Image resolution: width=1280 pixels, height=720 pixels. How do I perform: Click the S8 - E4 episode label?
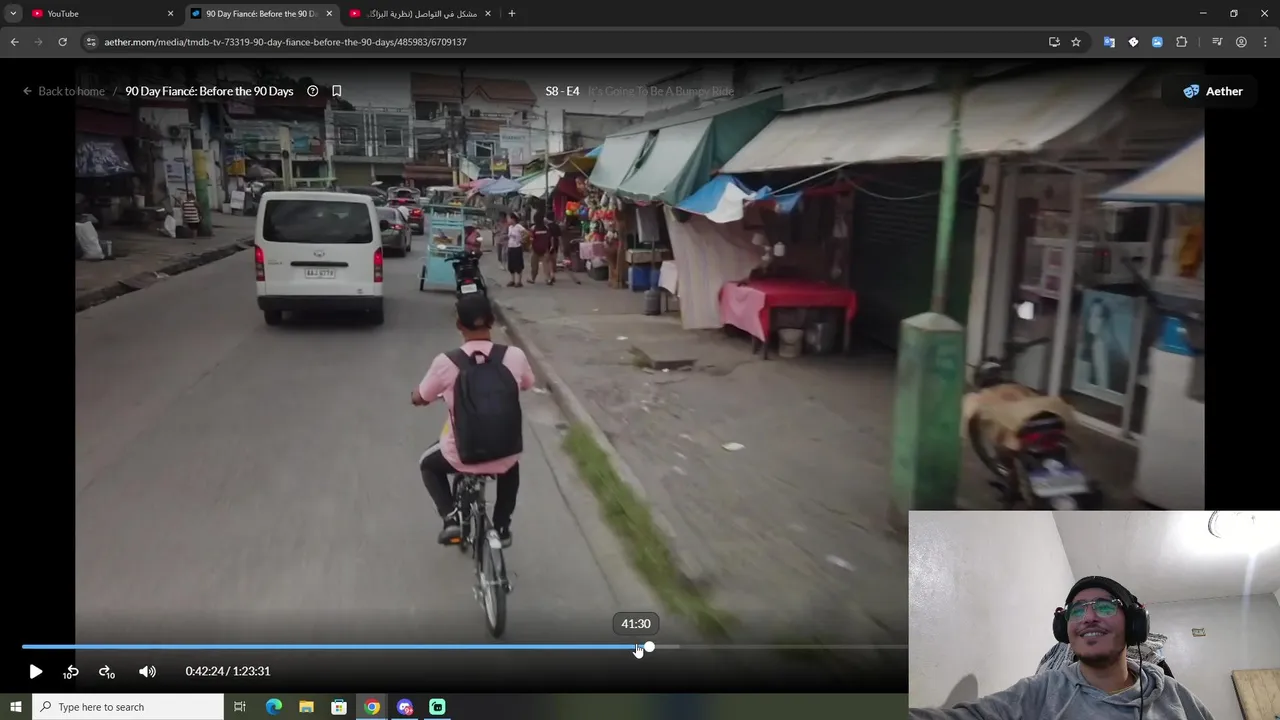tap(562, 91)
